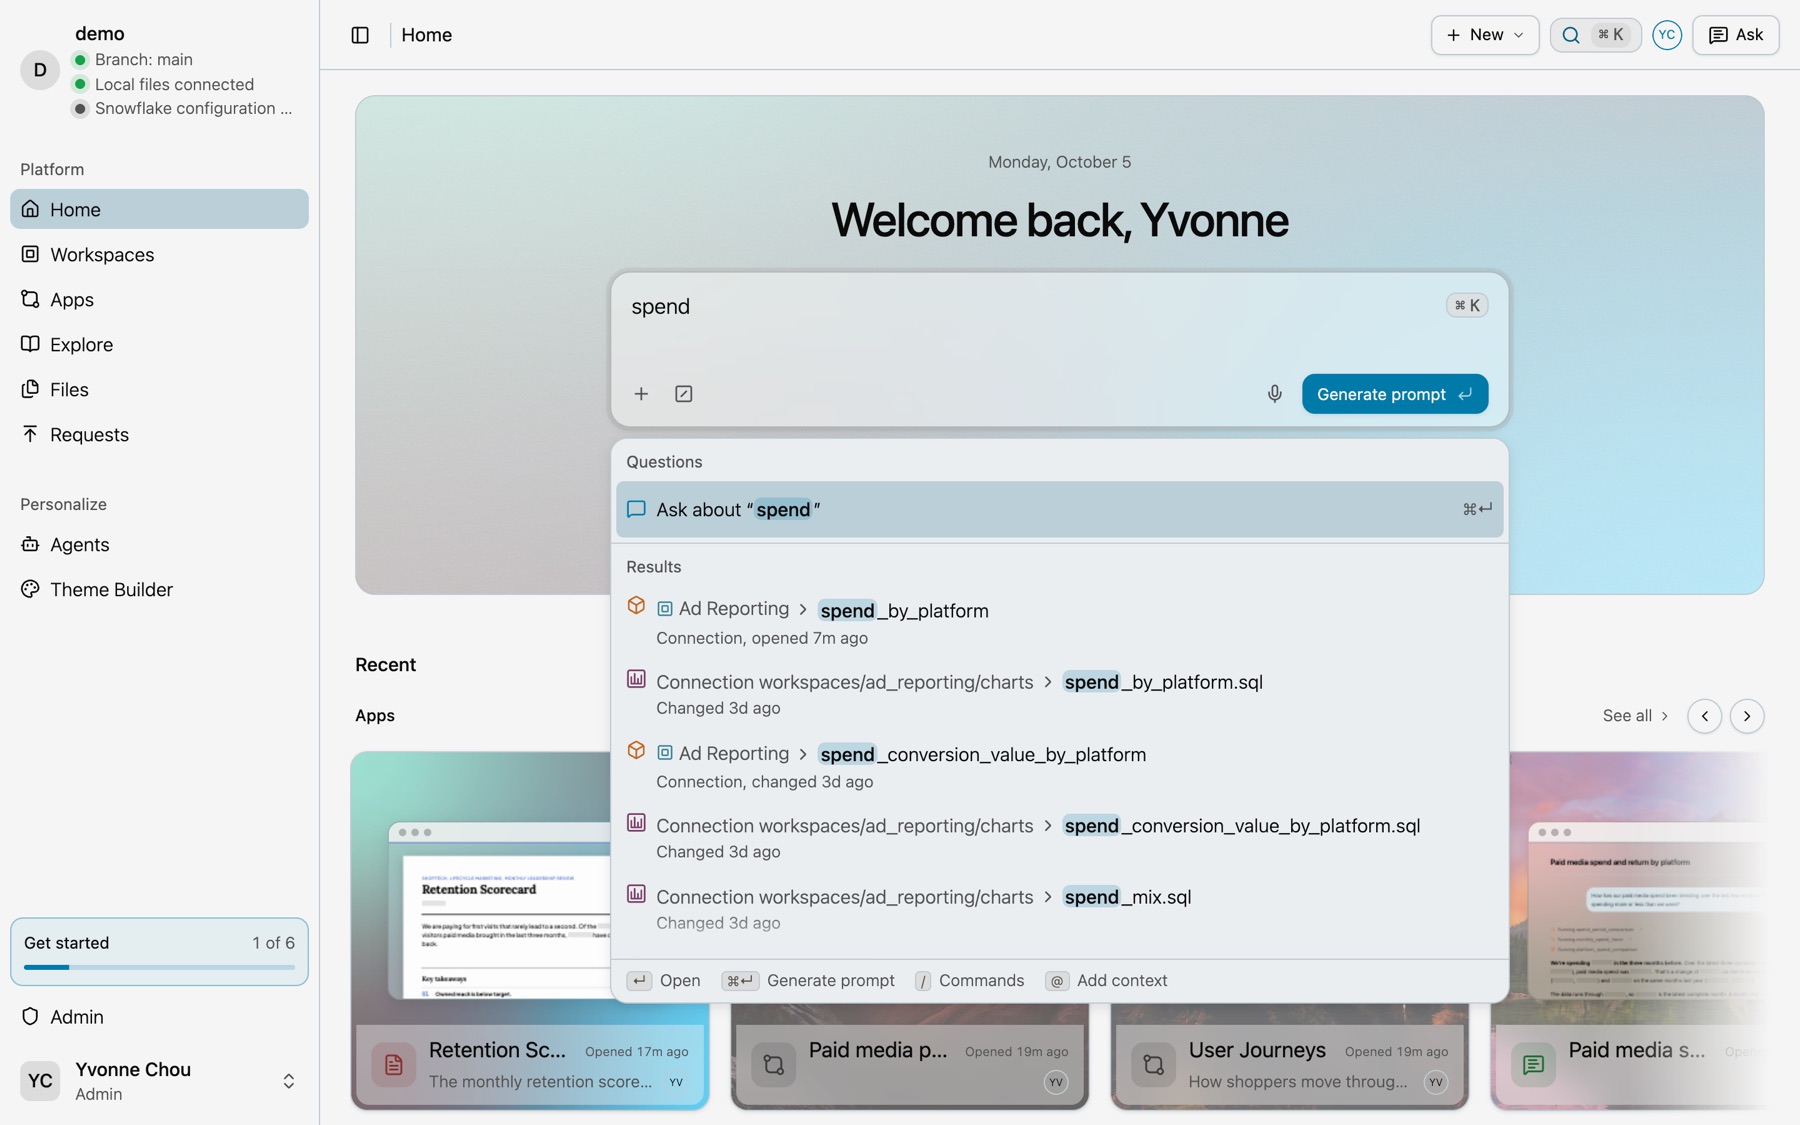
Task: Toggle the sidebar panel icon
Action: click(x=360, y=35)
